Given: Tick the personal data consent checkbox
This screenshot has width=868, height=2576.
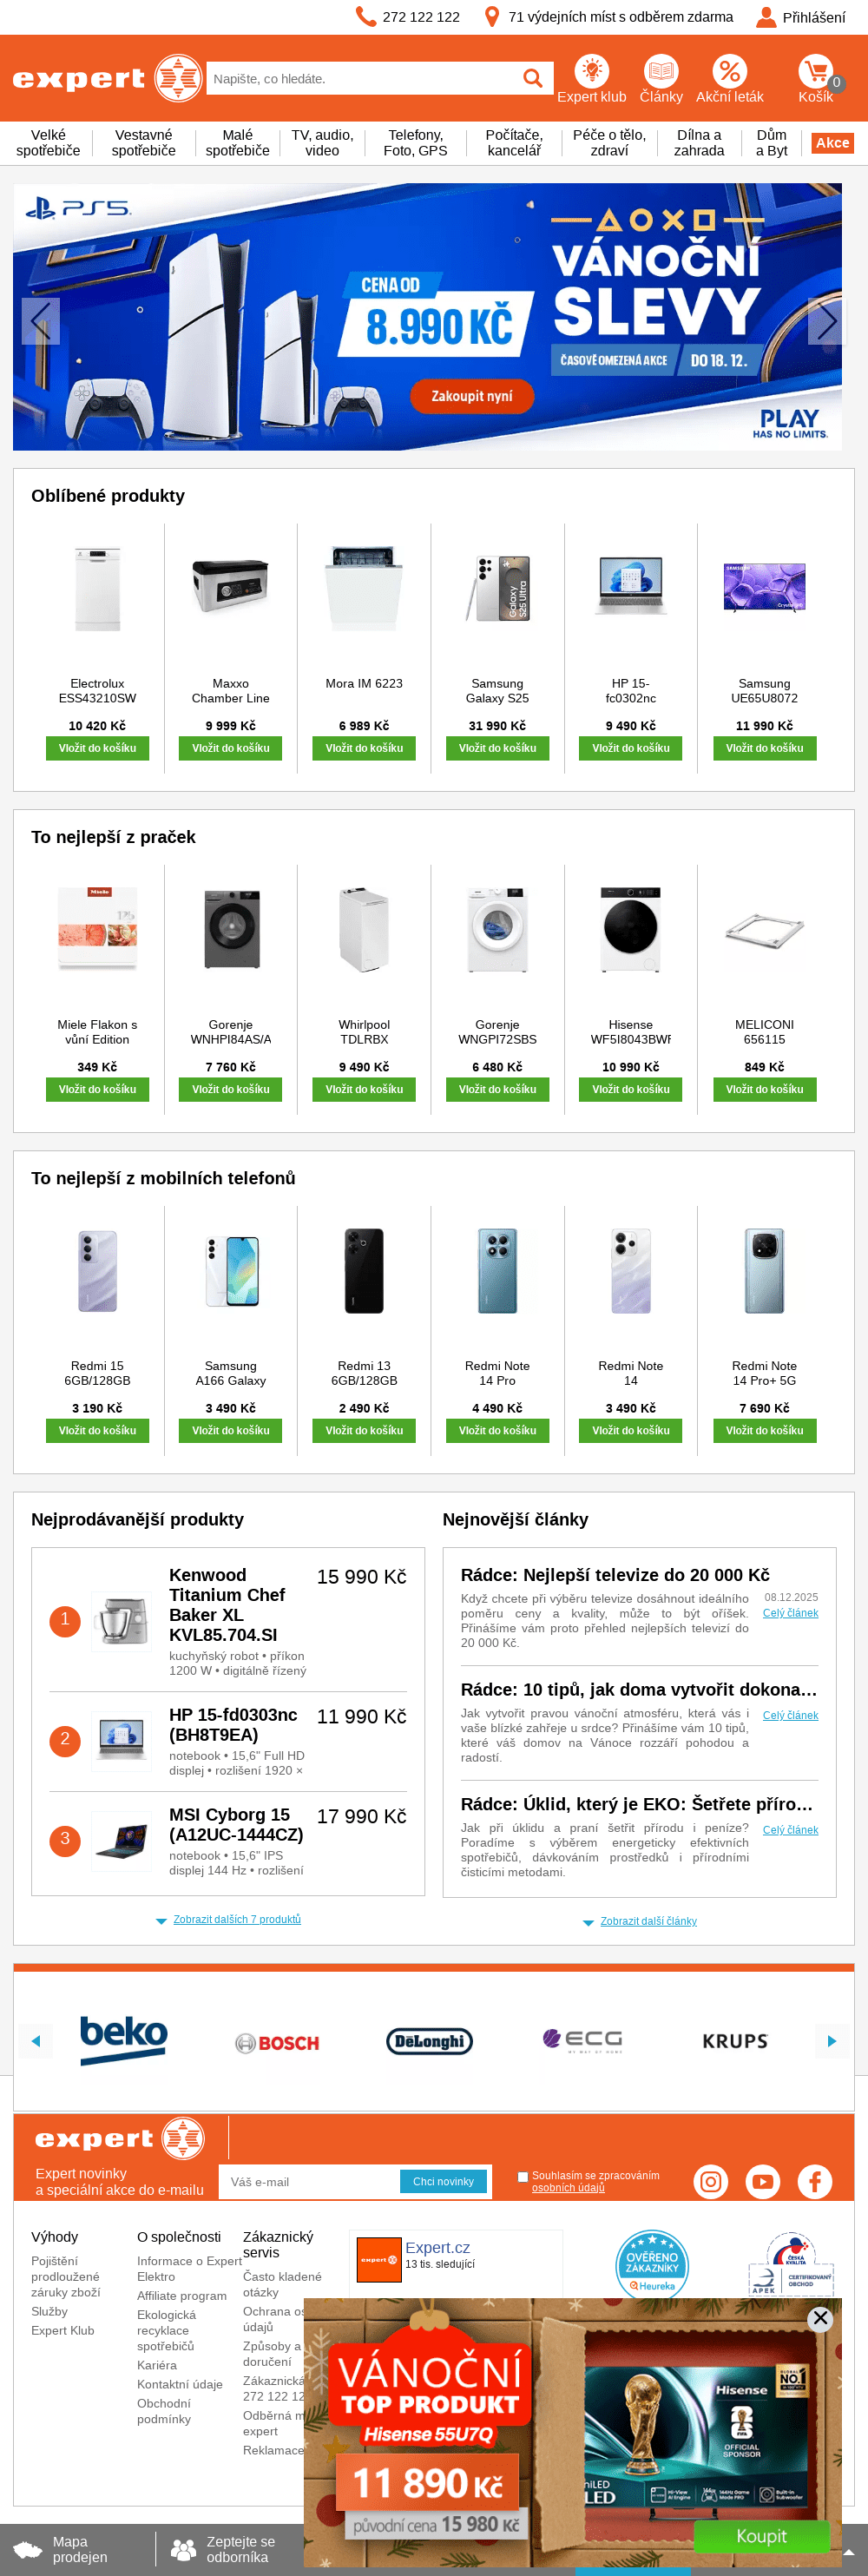Looking at the screenshot, I should (523, 2176).
